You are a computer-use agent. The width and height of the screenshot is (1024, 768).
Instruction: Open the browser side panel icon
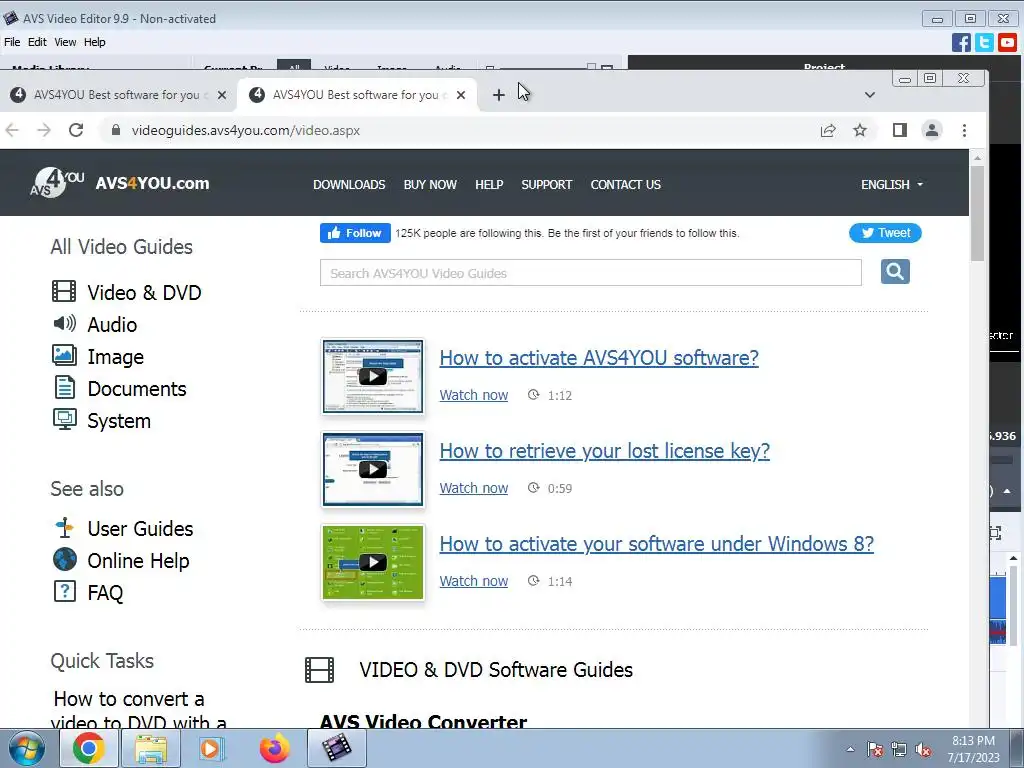click(900, 130)
